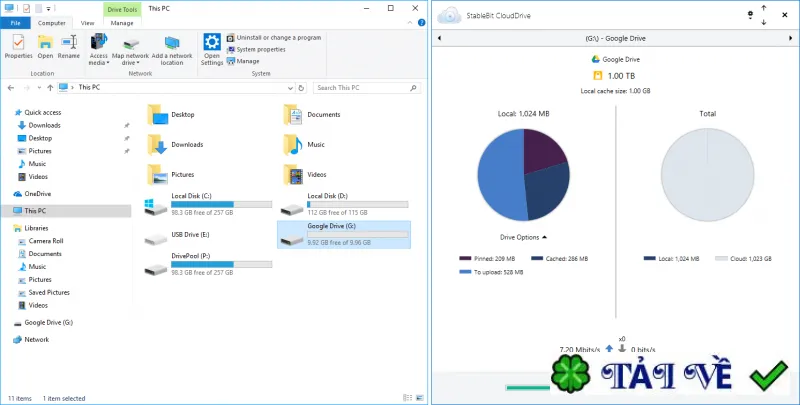Open the CloudDrive settings gear icon
Image resolution: width=800 pixels, height=405 pixels.
click(x=750, y=15)
